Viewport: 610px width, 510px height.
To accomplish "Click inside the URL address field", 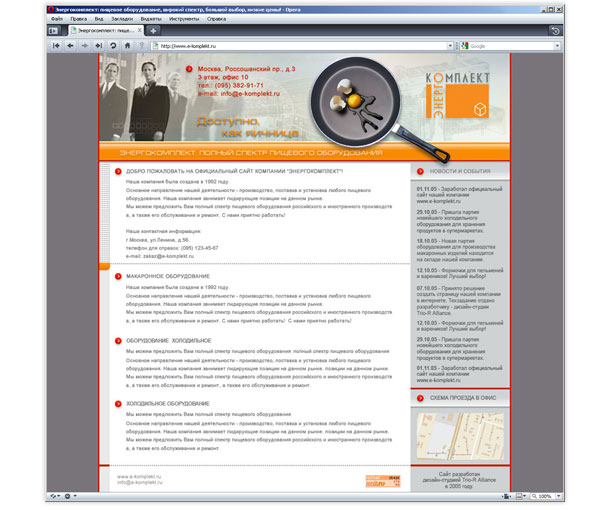I will [x=303, y=46].
